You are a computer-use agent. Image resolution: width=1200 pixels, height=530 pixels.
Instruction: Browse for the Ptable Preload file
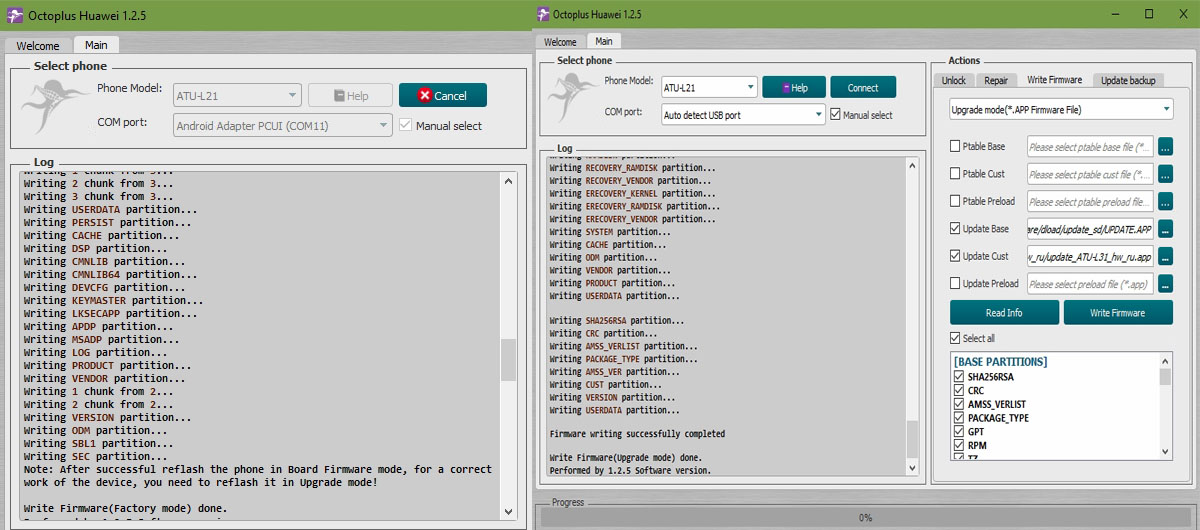pos(1165,201)
